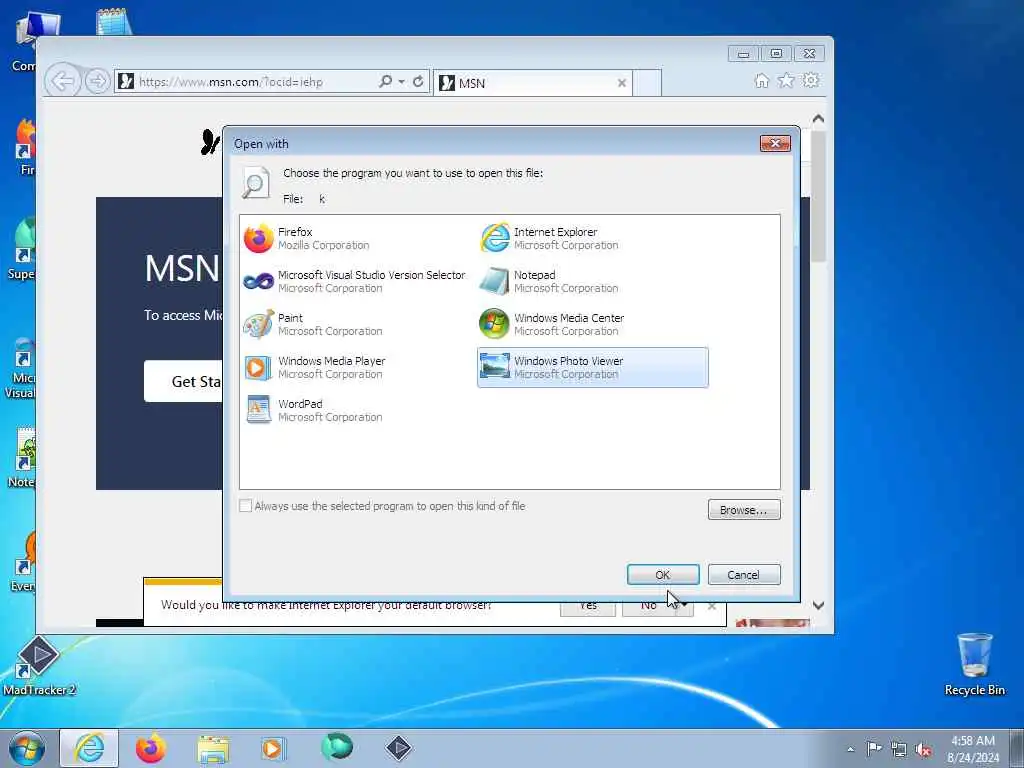Click the Internet Explorer address bar URL
The width and height of the screenshot is (1024, 768).
[x=231, y=82]
